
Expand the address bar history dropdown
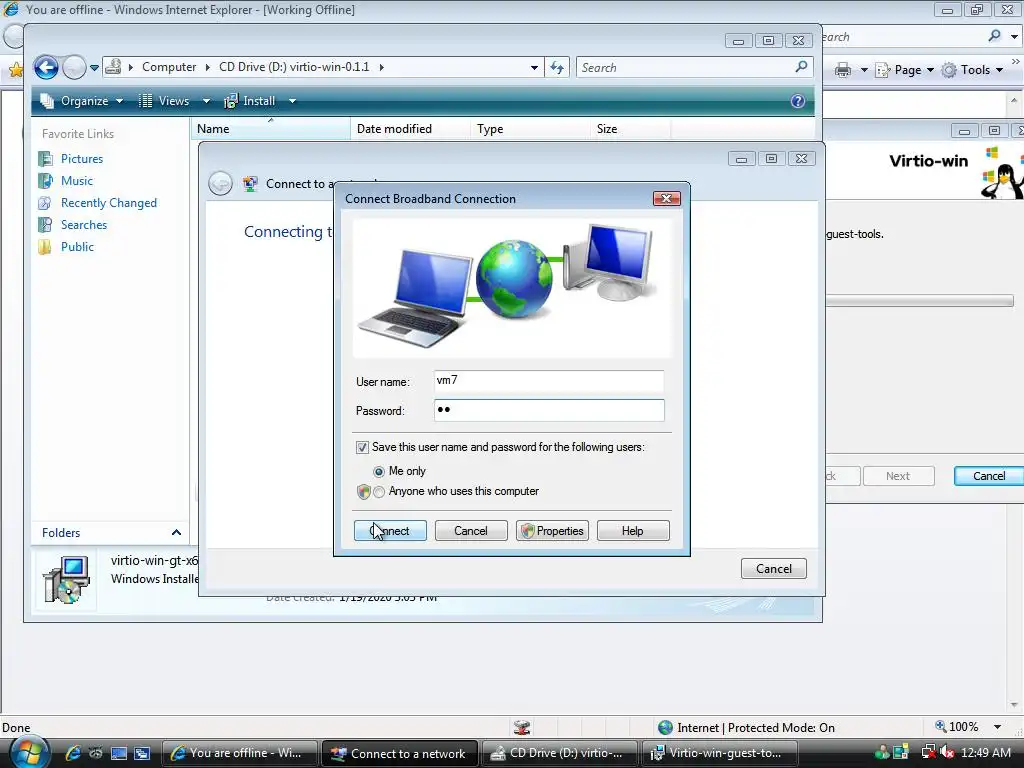point(534,67)
